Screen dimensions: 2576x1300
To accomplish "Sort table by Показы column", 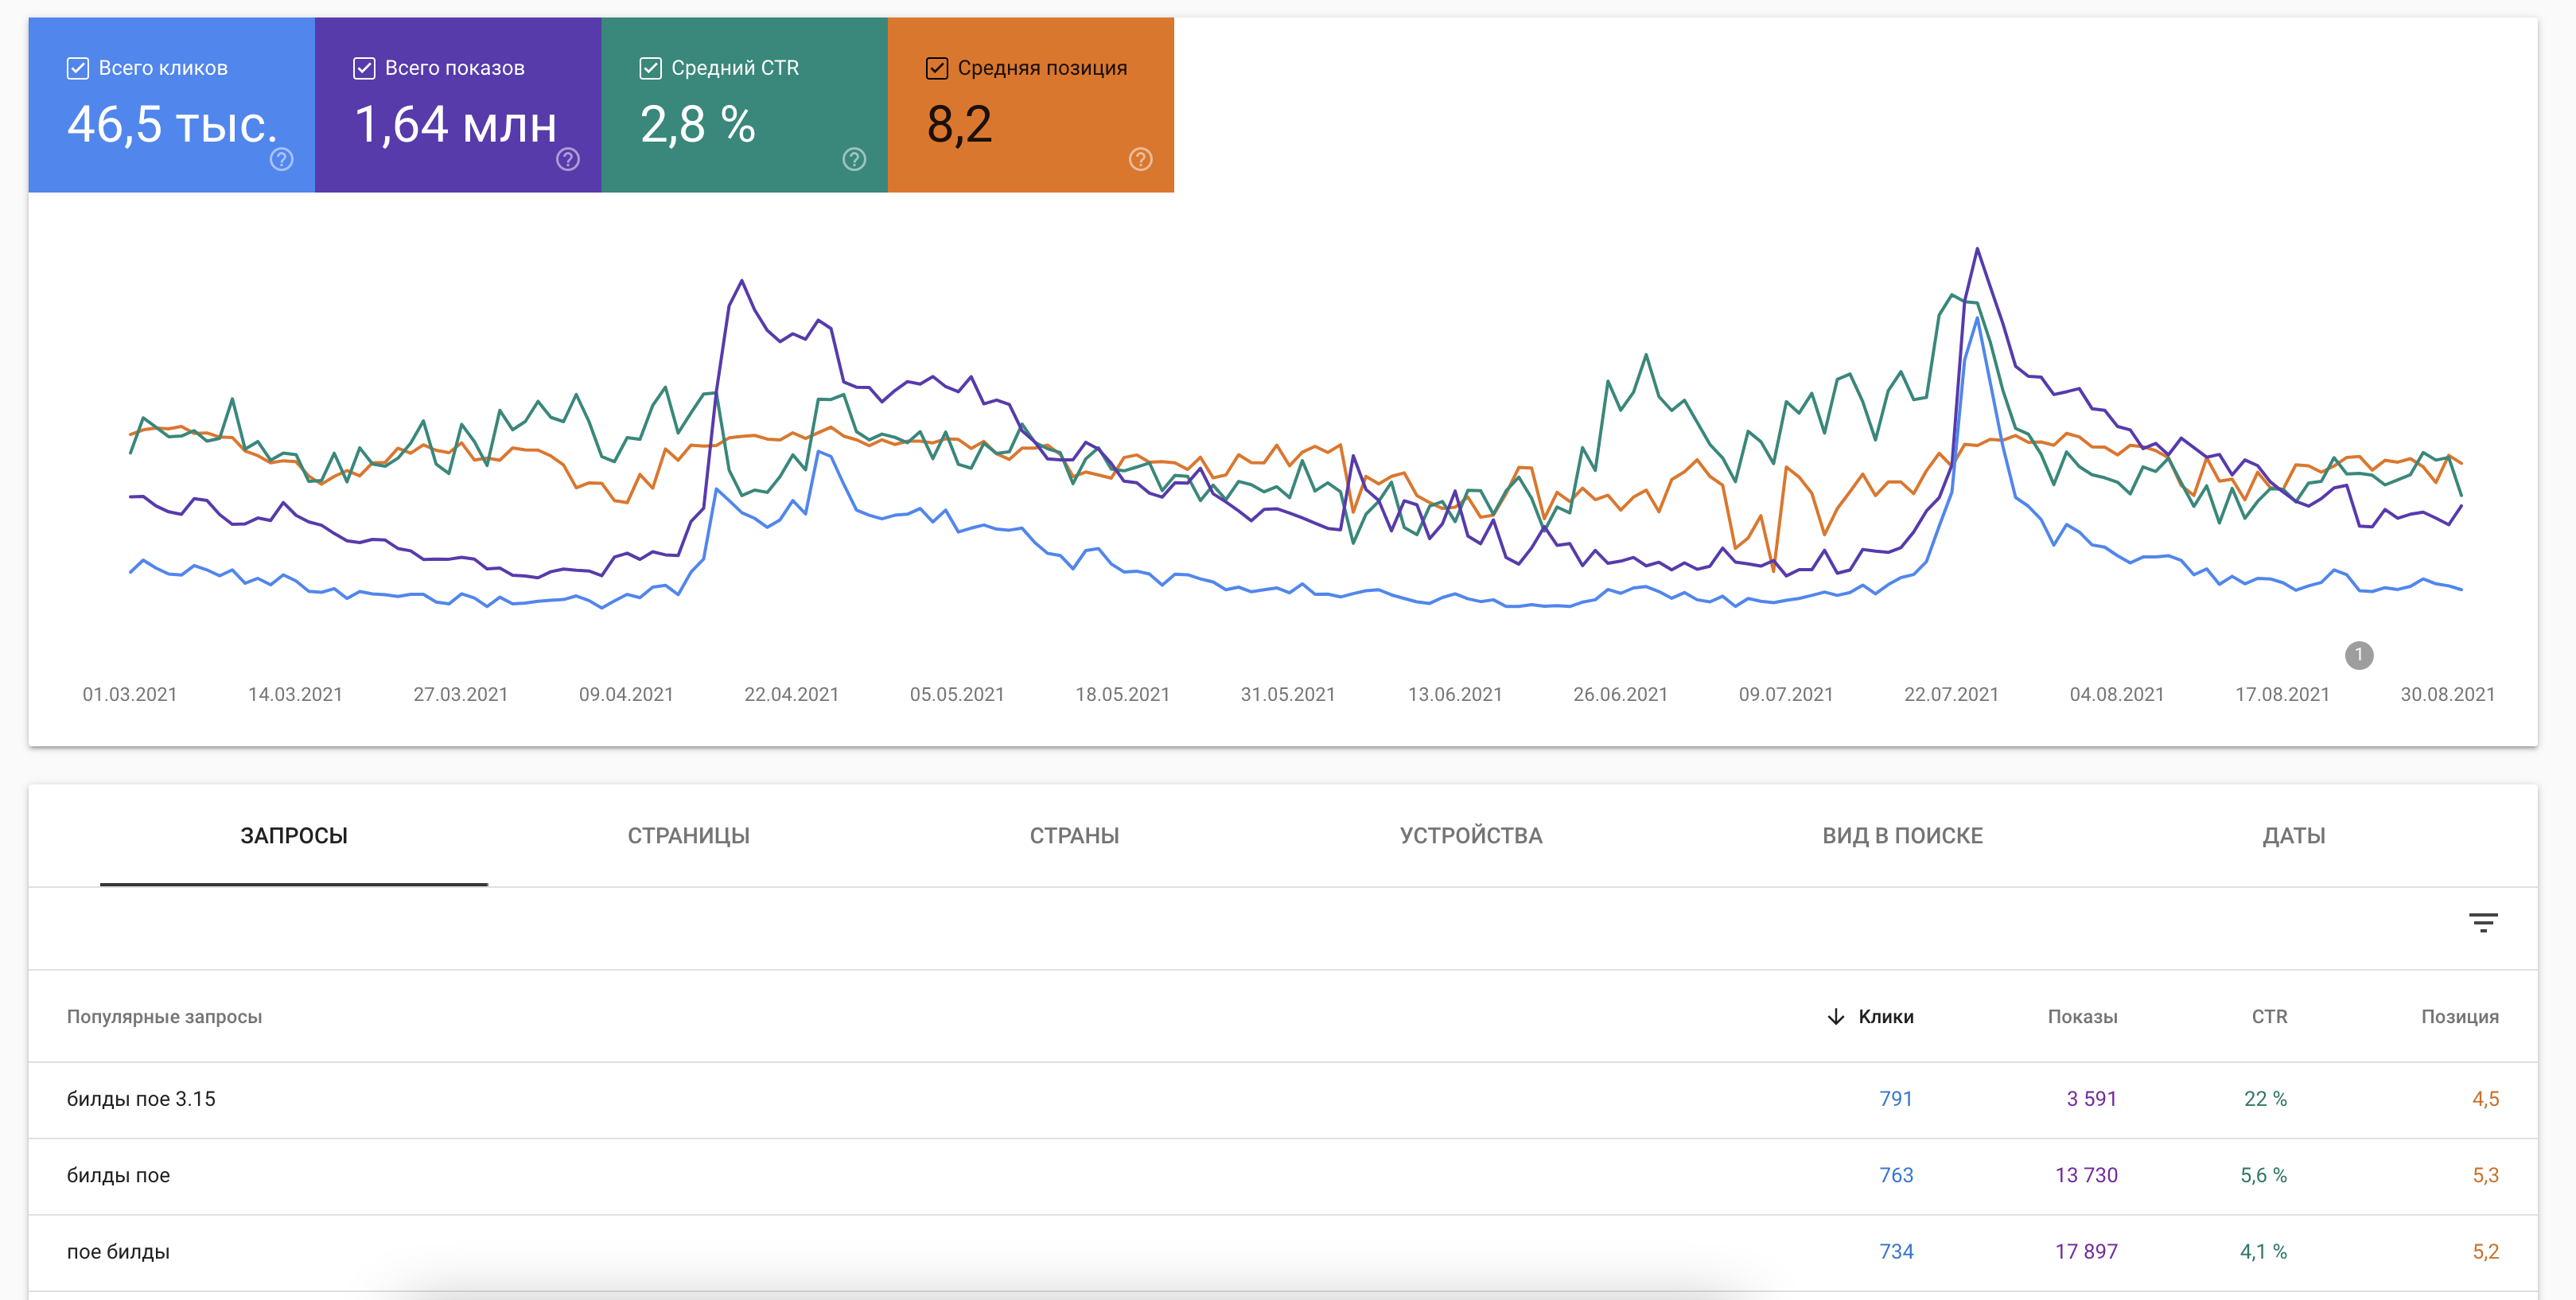I will click(x=2081, y=1017).
